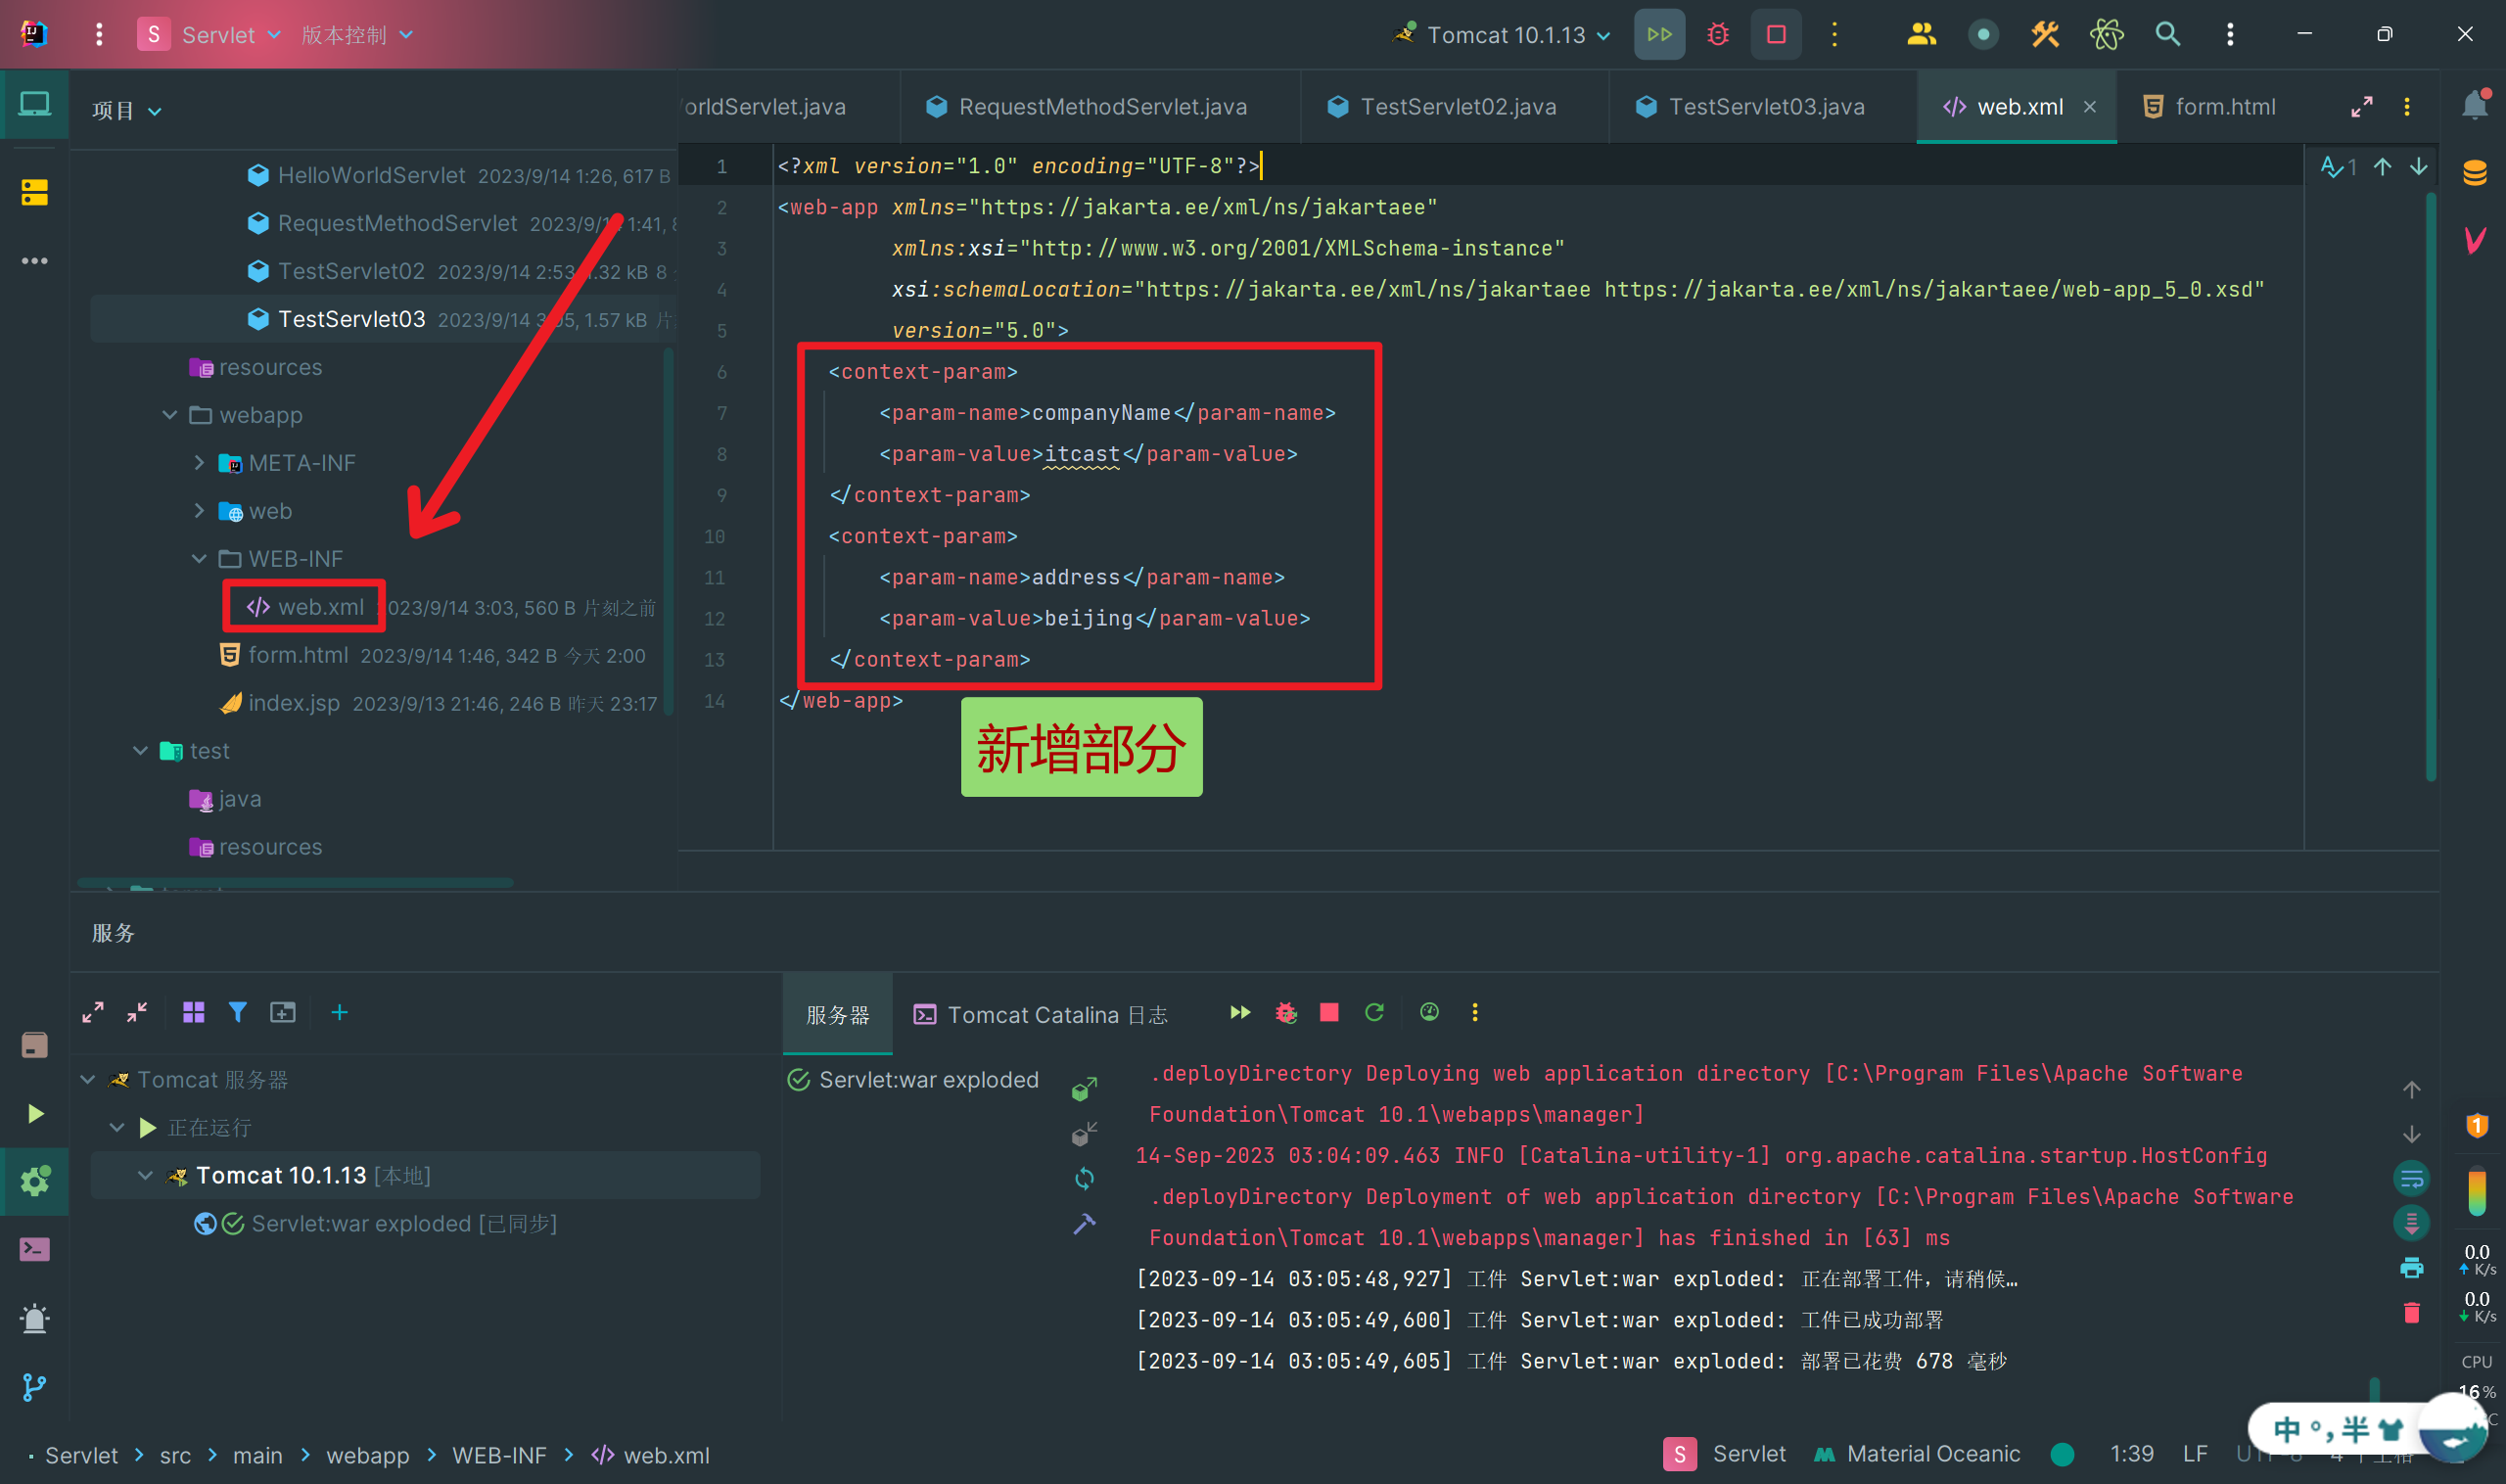This screenshot has height=1484, width=2506.
Task: Open the Tomcat Catalina log tab
Action: tap(1041, 1015)
